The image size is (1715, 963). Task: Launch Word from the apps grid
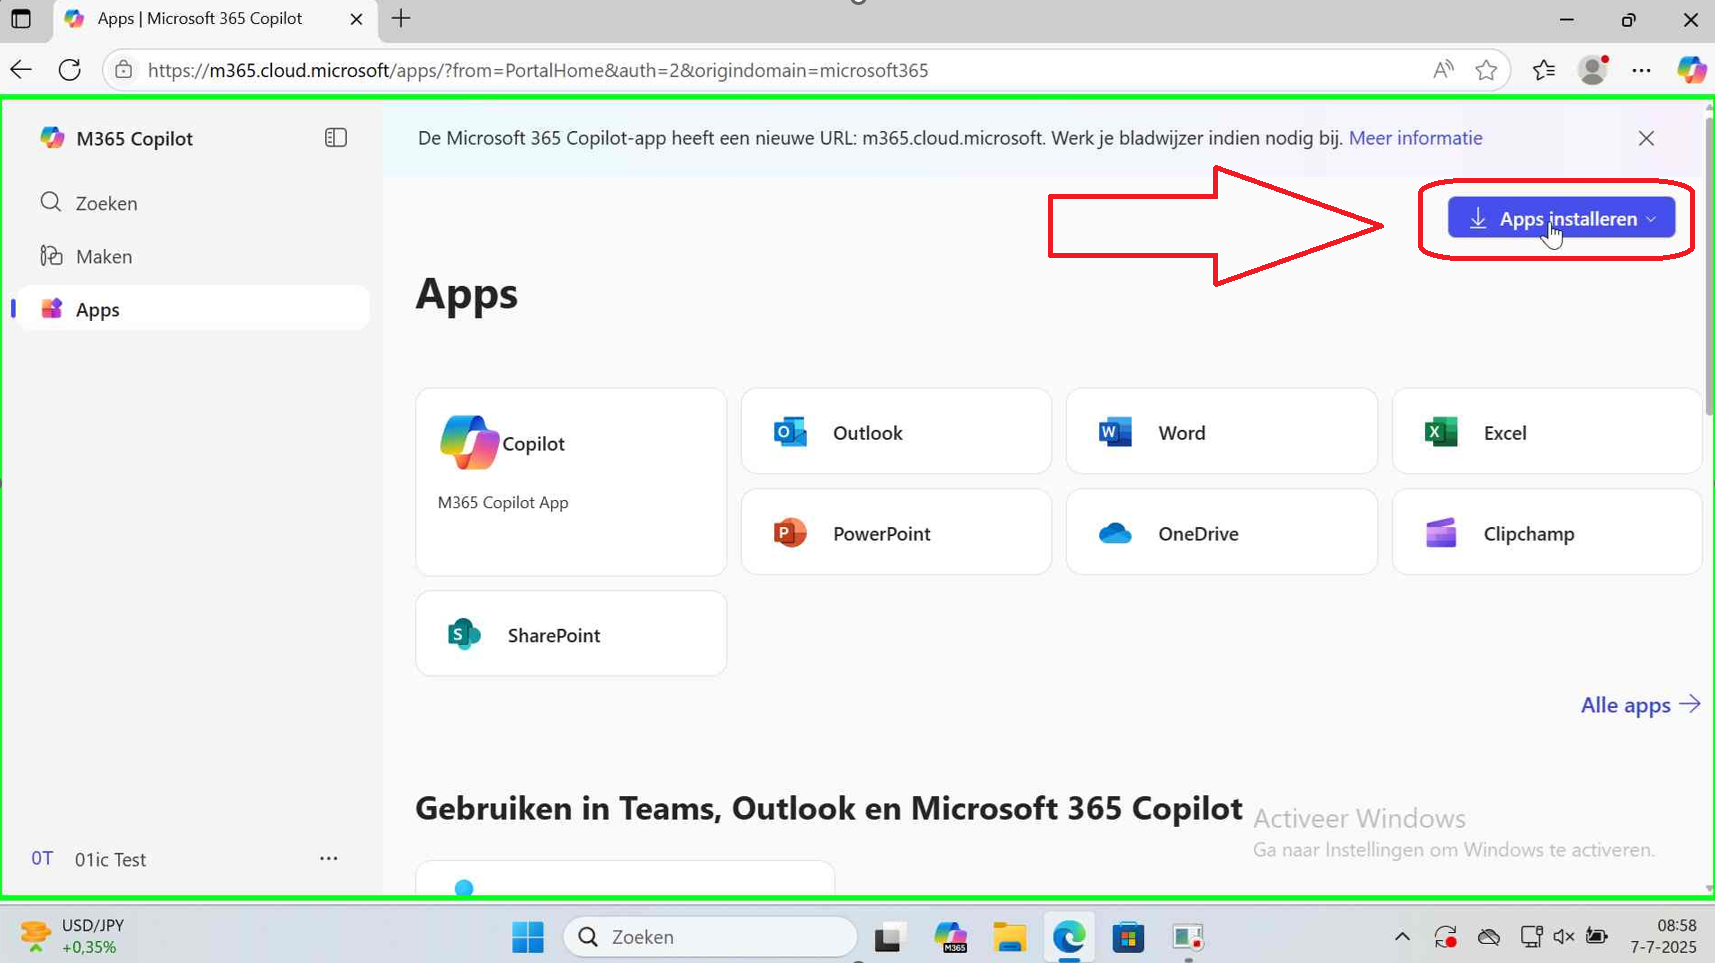[1220, 432]
